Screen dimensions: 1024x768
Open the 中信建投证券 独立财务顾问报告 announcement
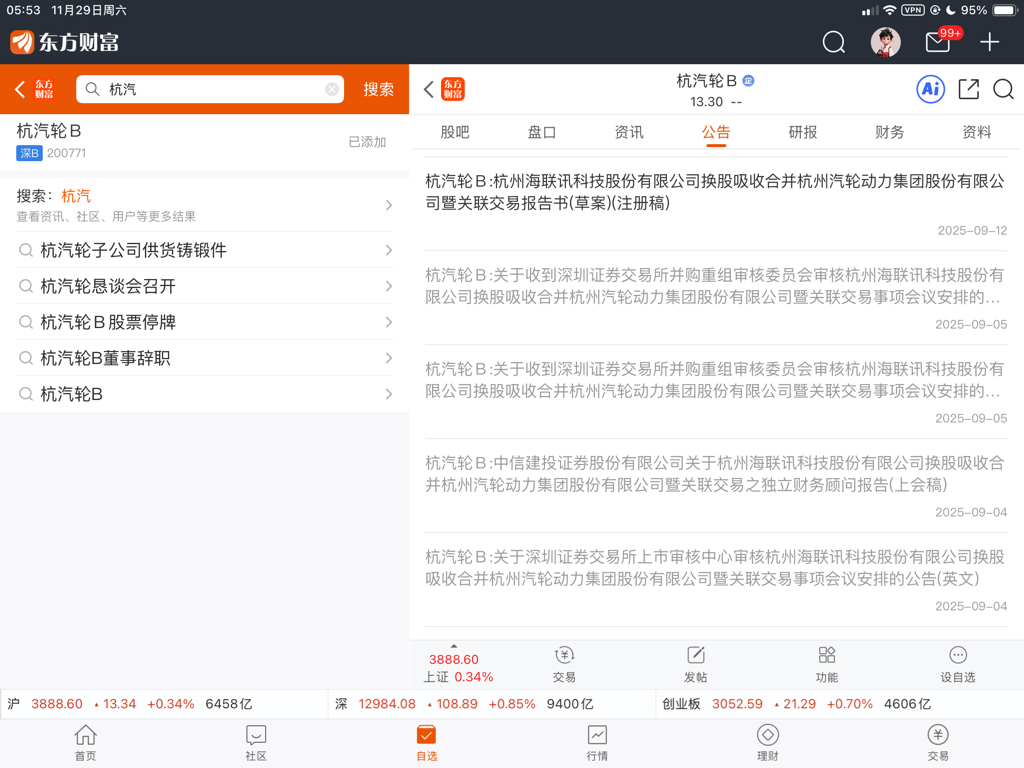(x=716, y=486)
